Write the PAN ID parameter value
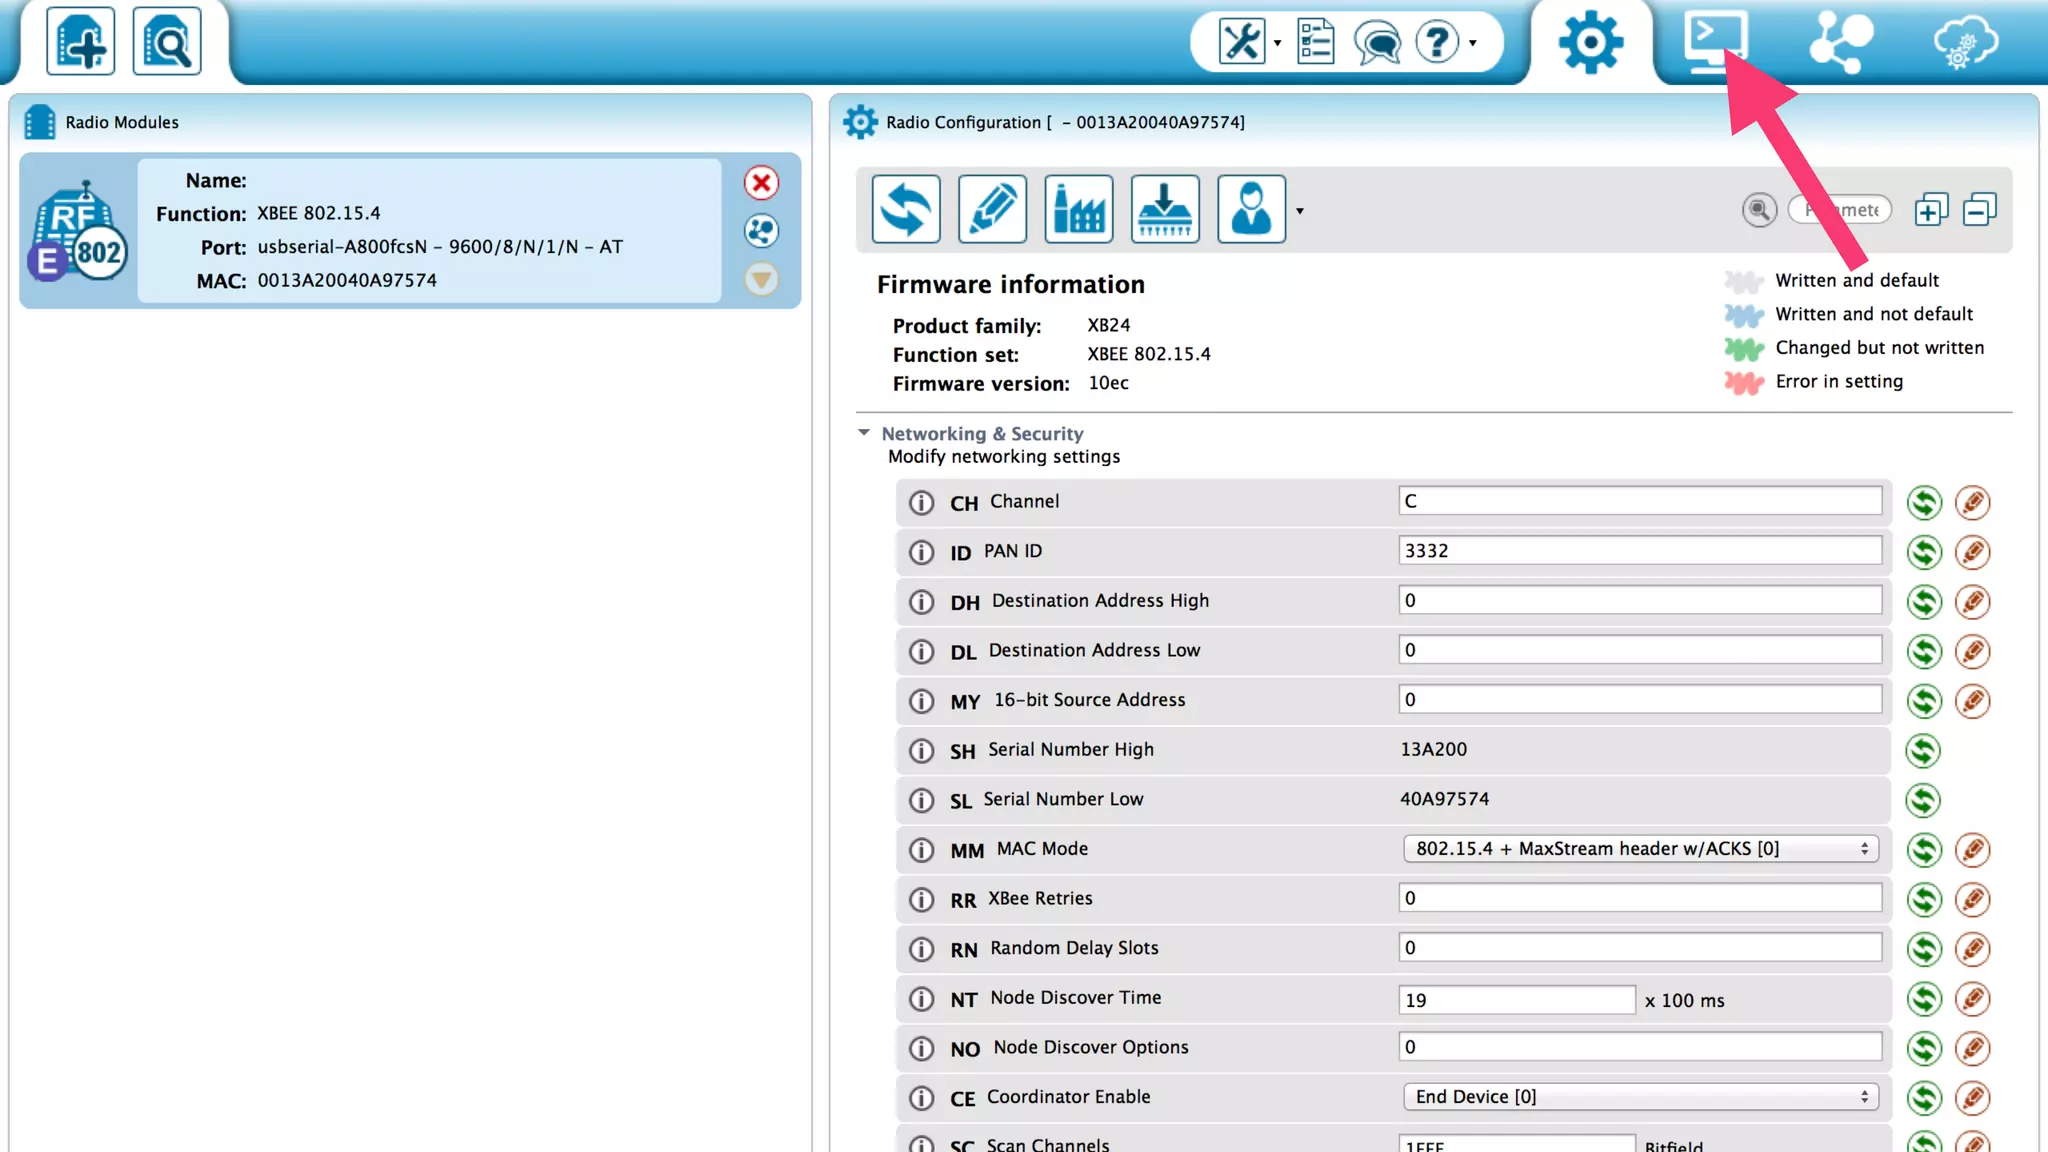The image size is (2048, 1152). (x=1972, y=552)
